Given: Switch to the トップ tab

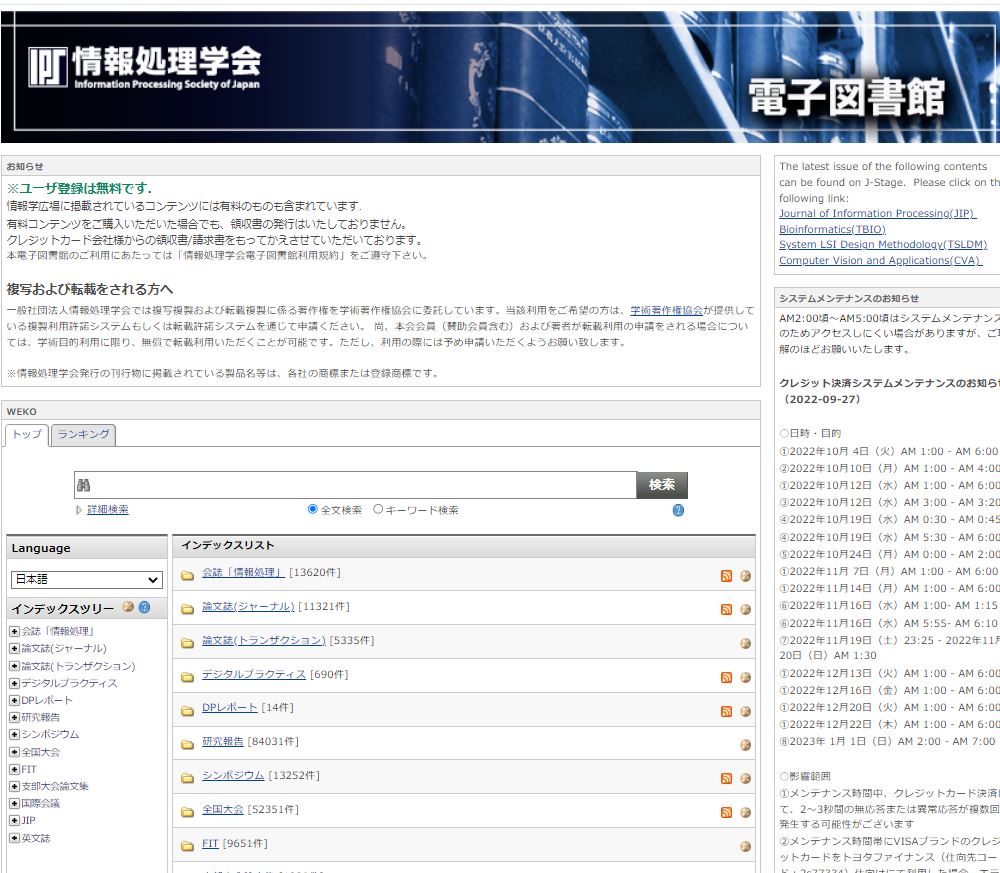Looking at the screenshot, I should pyautogui.click(x=27, y=435).
